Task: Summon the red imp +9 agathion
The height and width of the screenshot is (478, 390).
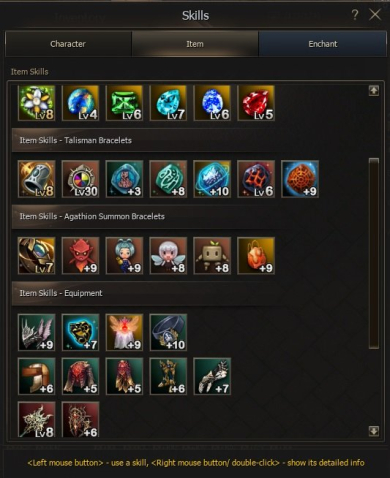Action: (81, 256)
